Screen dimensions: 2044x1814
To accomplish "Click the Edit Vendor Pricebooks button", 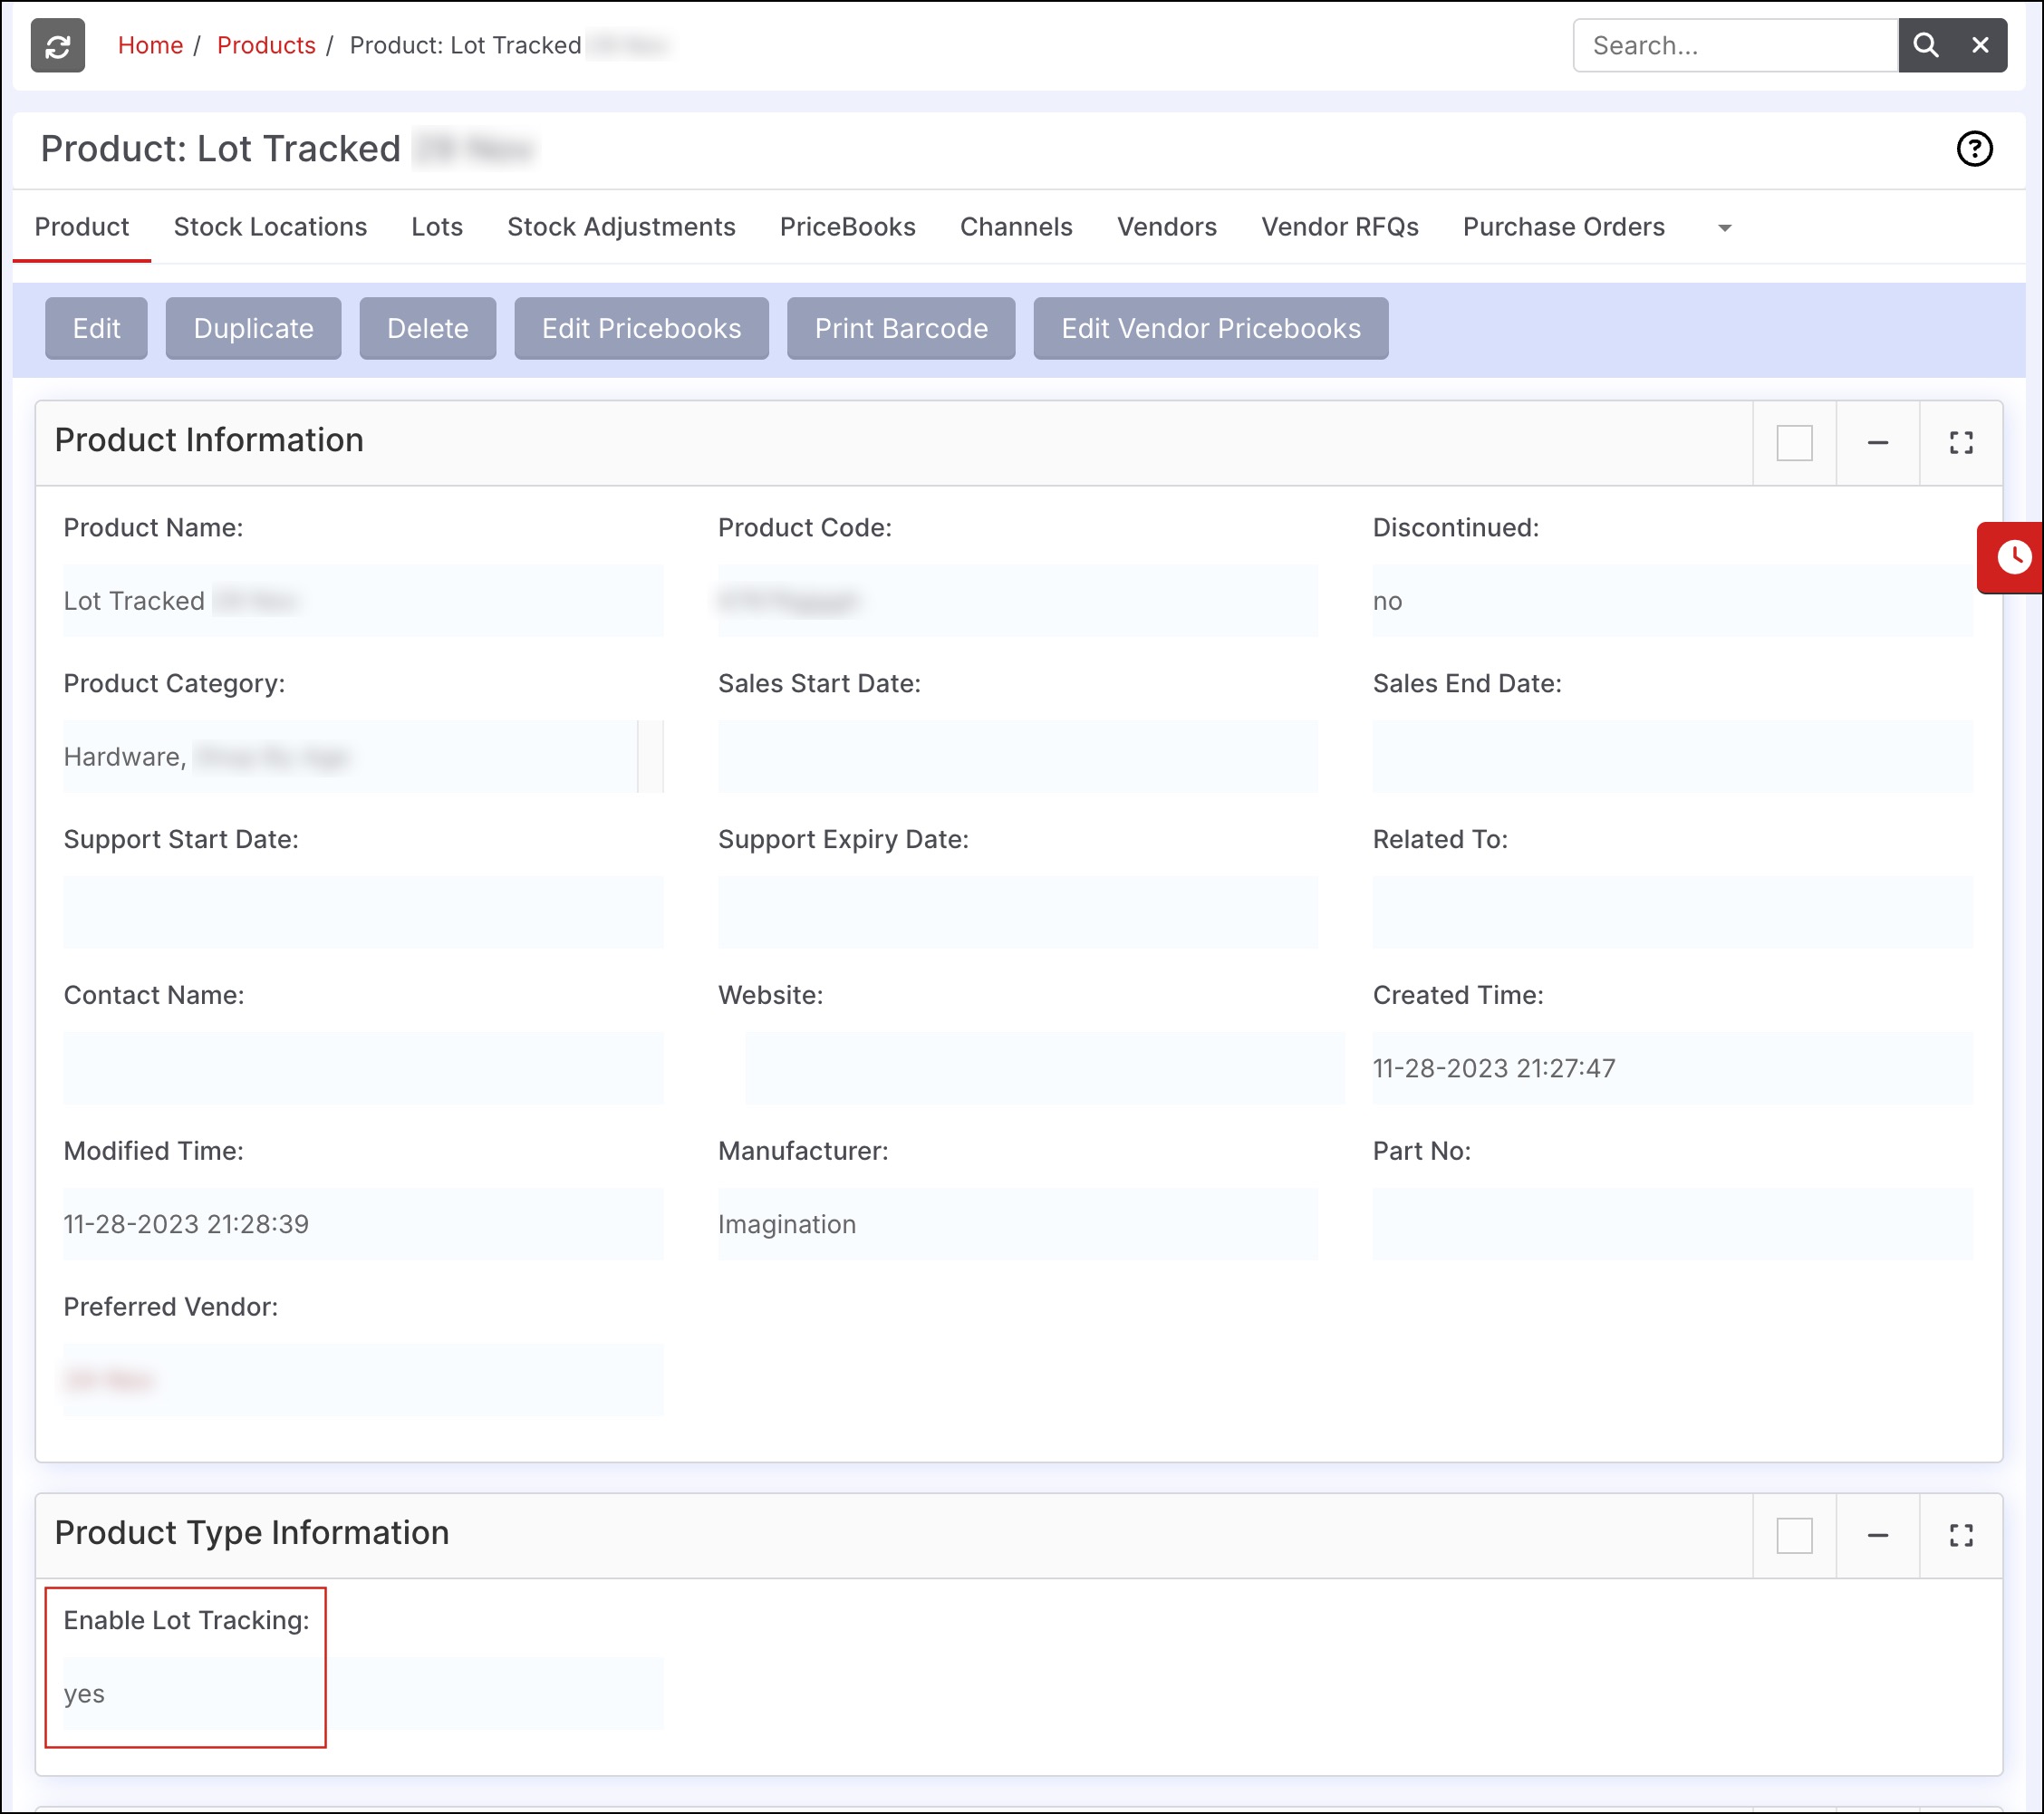I will click(x=1210, y=328).
